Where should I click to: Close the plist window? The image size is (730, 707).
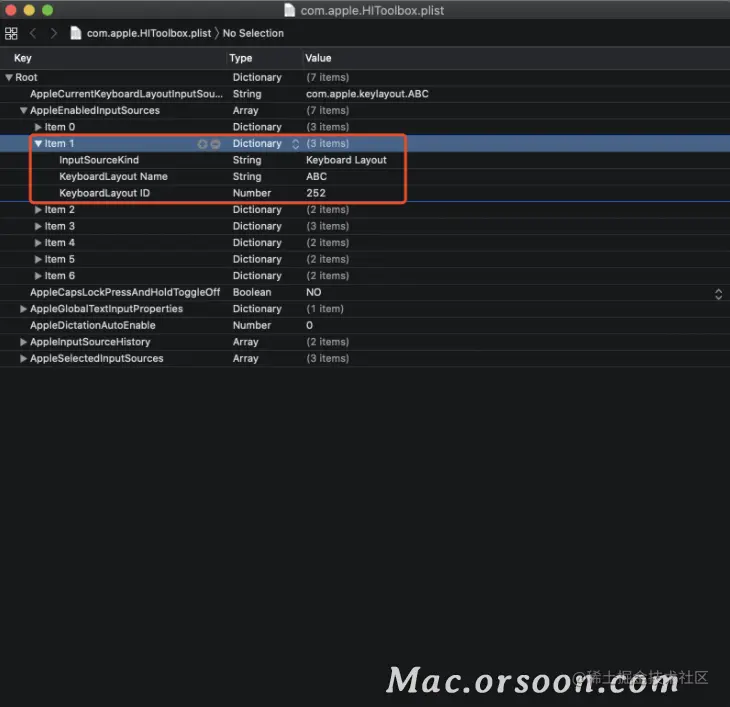11,10
